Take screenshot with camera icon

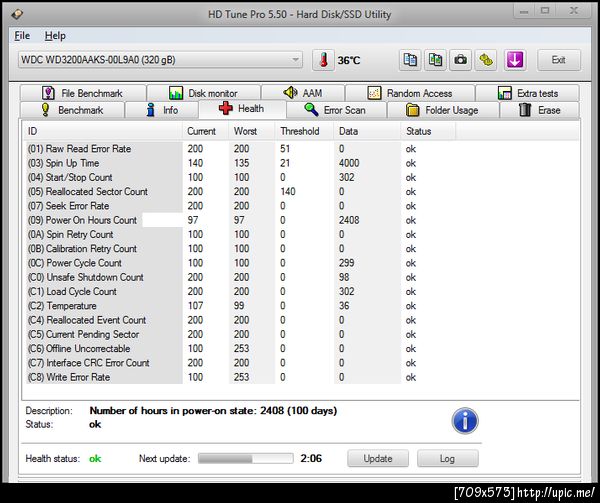point(460,60)
